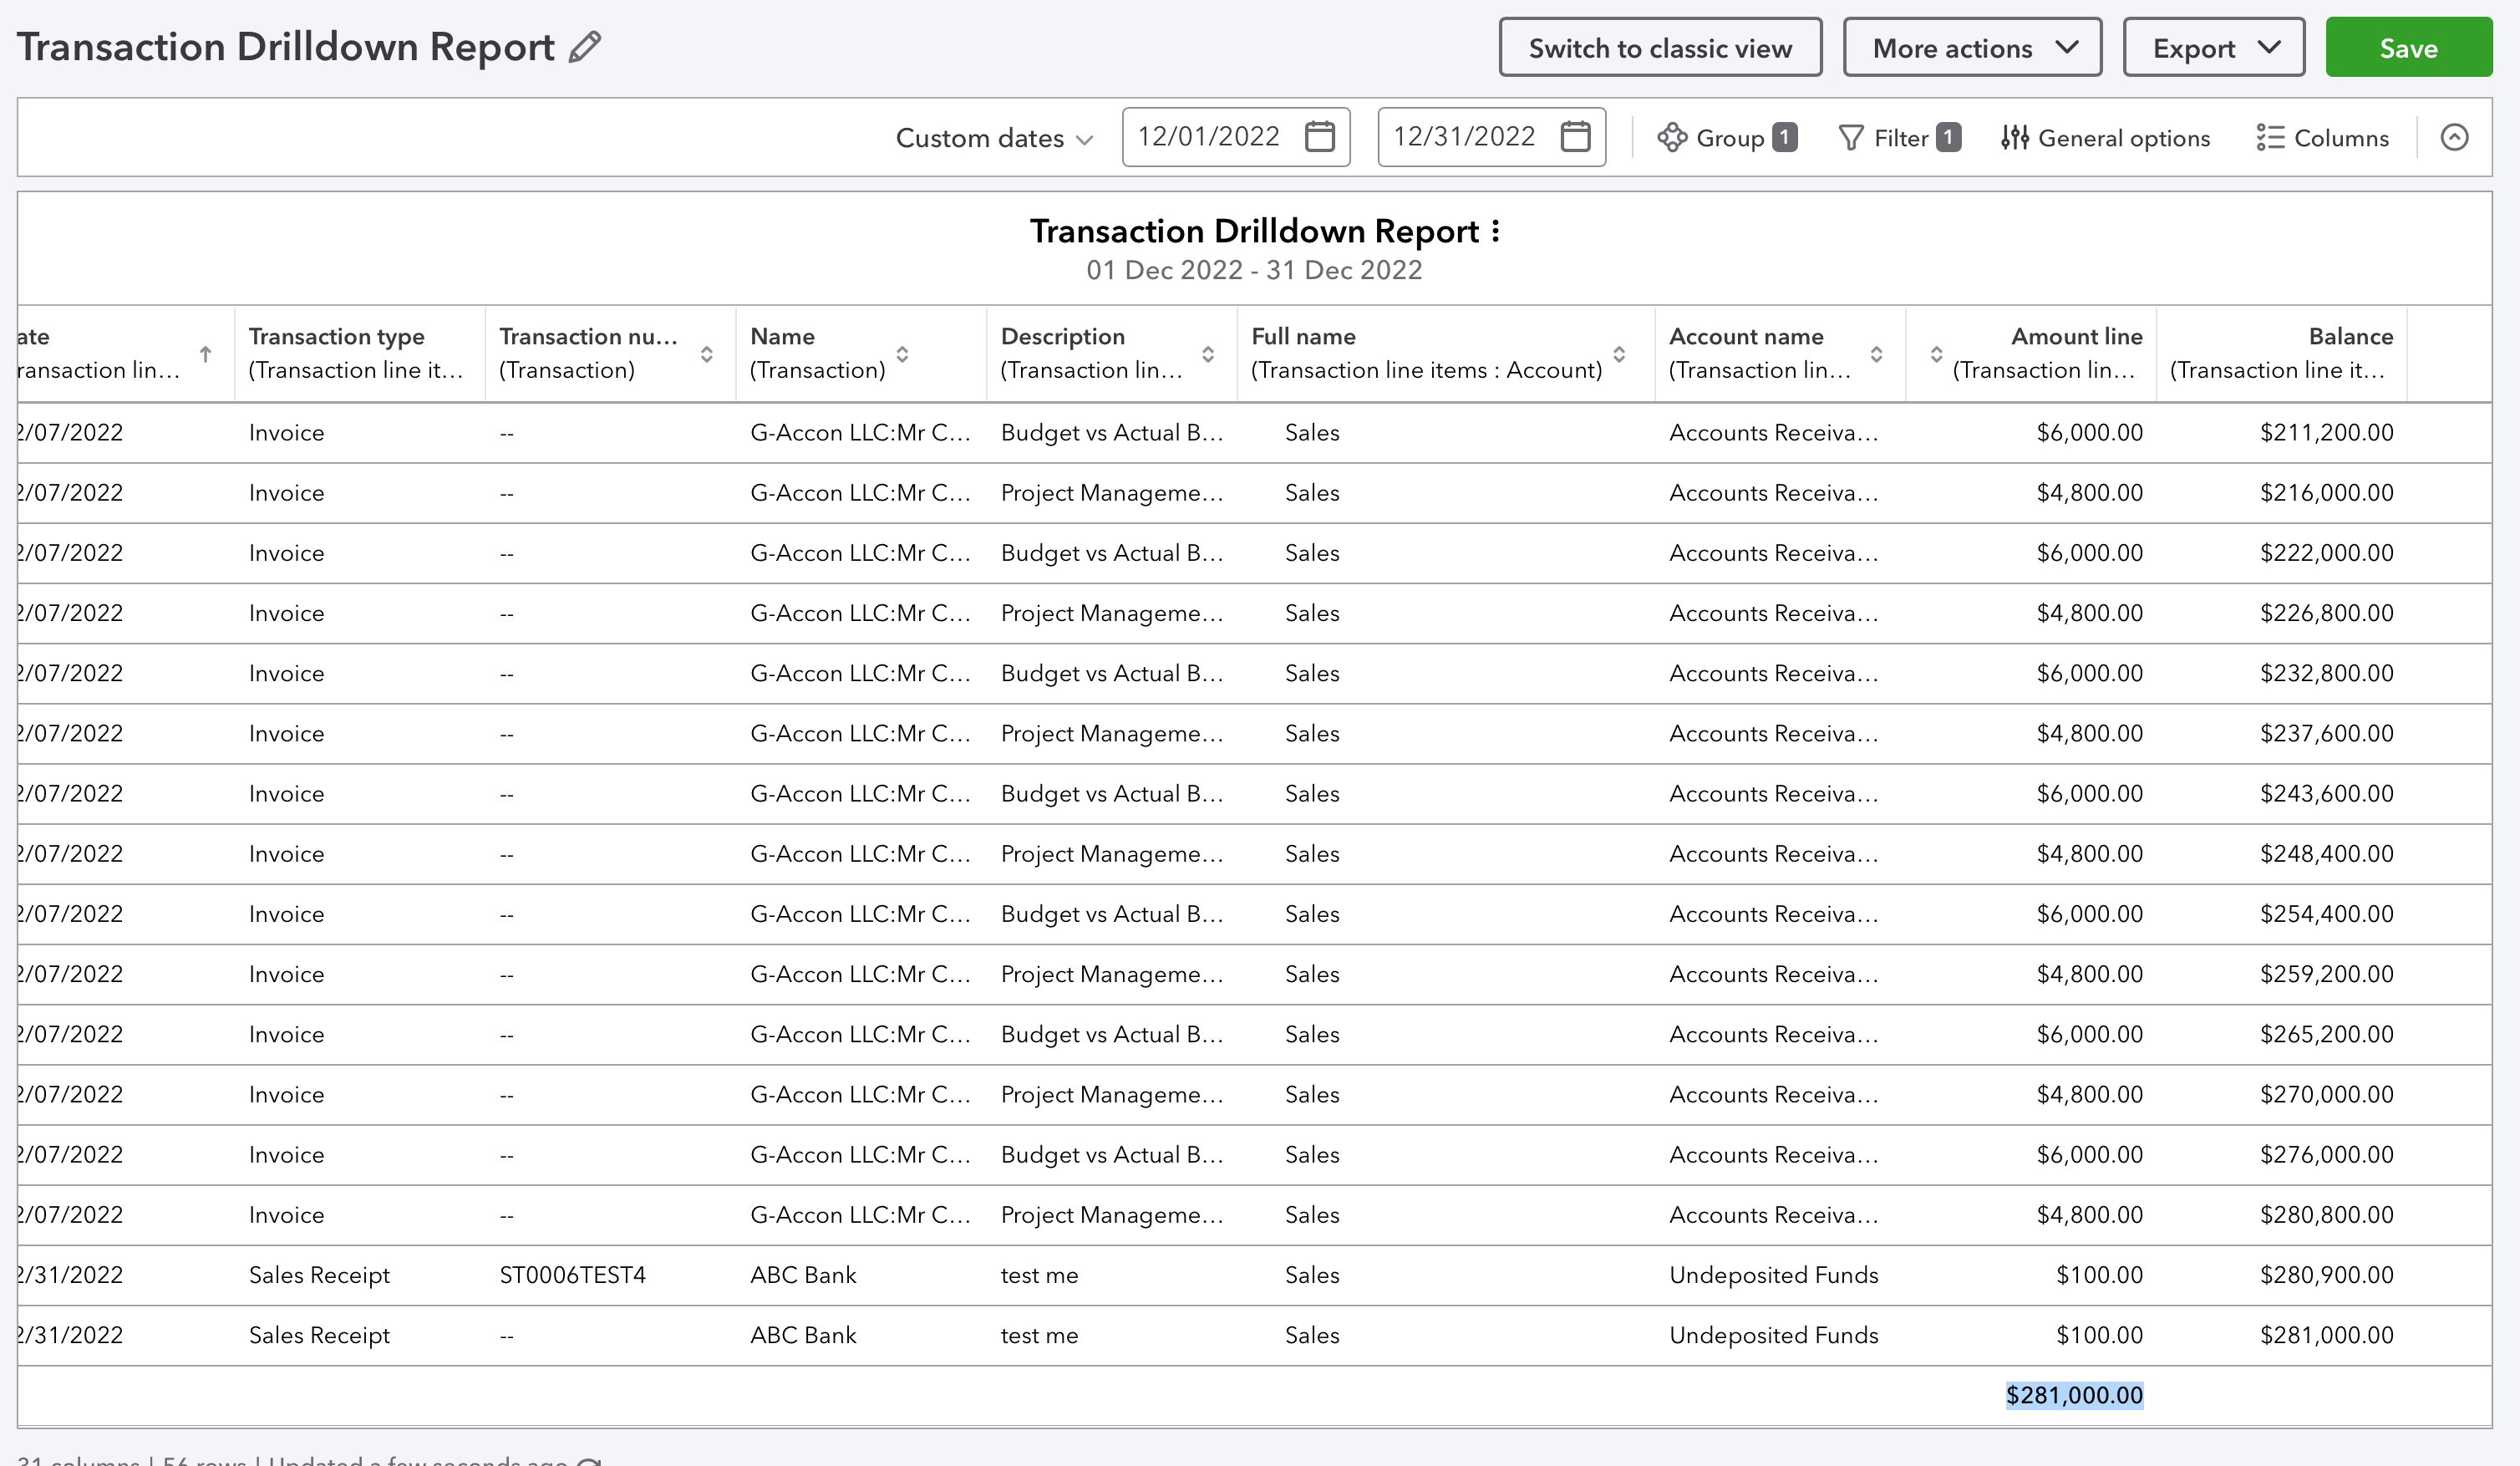The image size is (2520, 1466).
Task: Click the $270,000.00 balance cell
Action: (x=2327, y=1094)
